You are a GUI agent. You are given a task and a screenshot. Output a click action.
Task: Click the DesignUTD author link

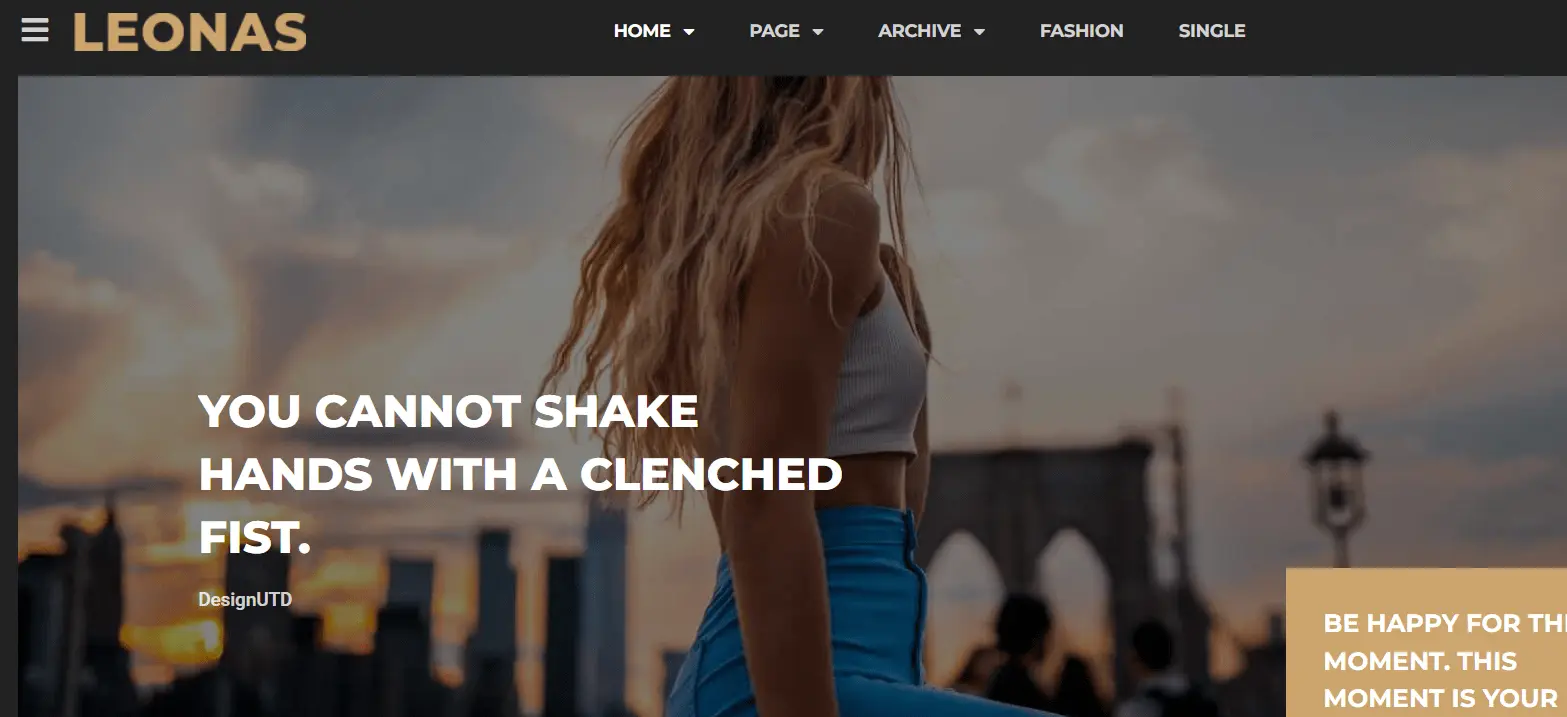(x=245, y=600)
